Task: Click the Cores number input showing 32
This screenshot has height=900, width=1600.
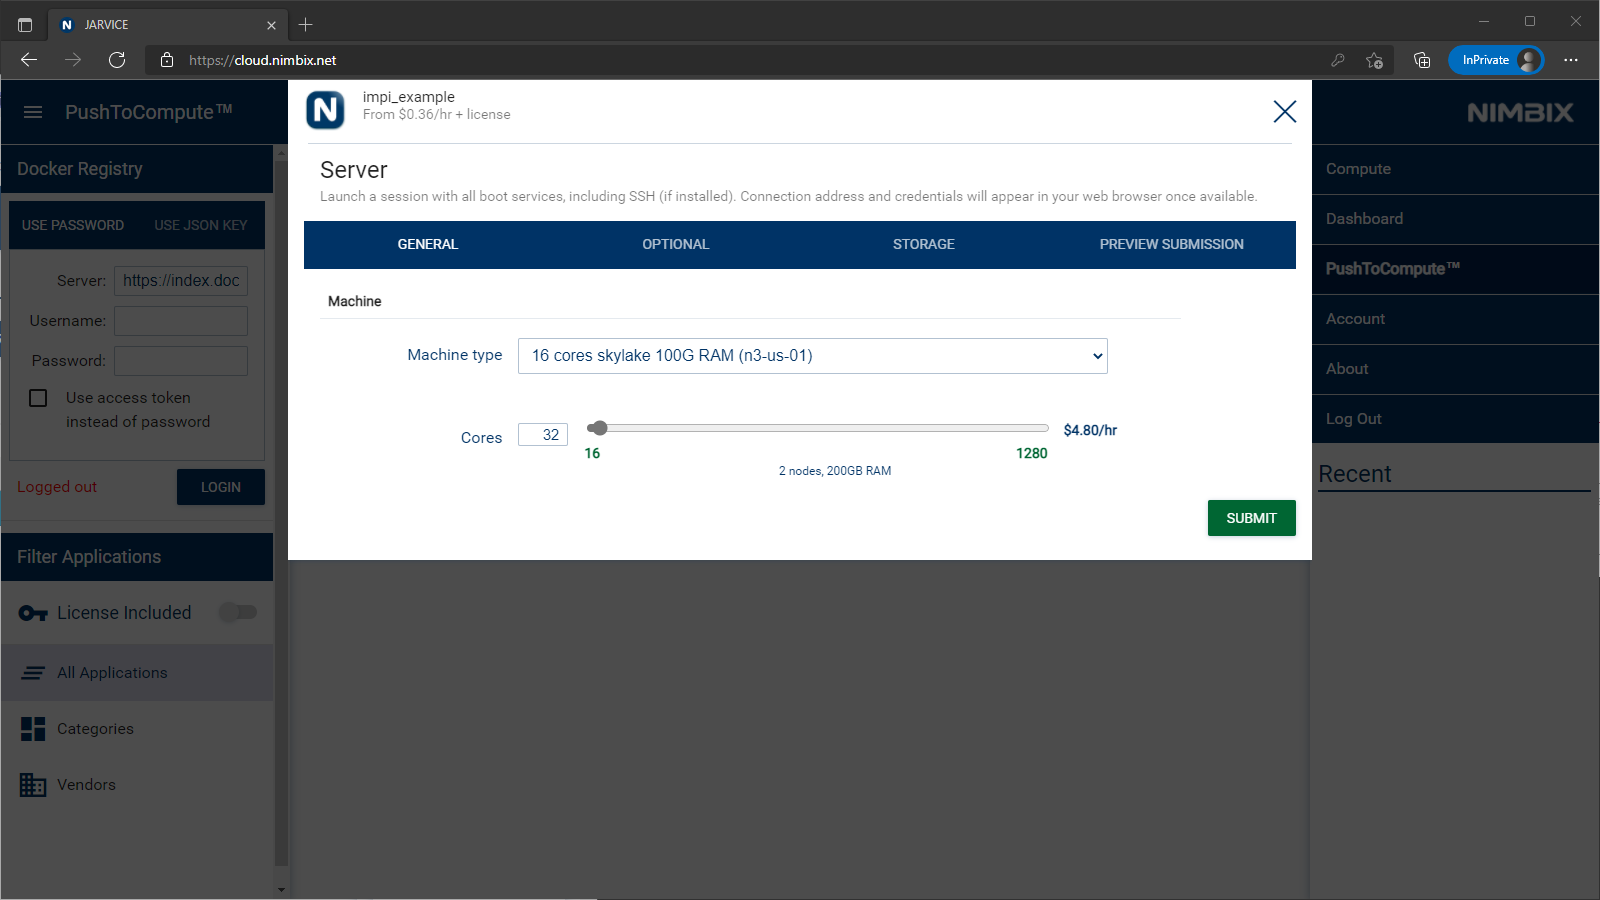Action: click(543, 435)
